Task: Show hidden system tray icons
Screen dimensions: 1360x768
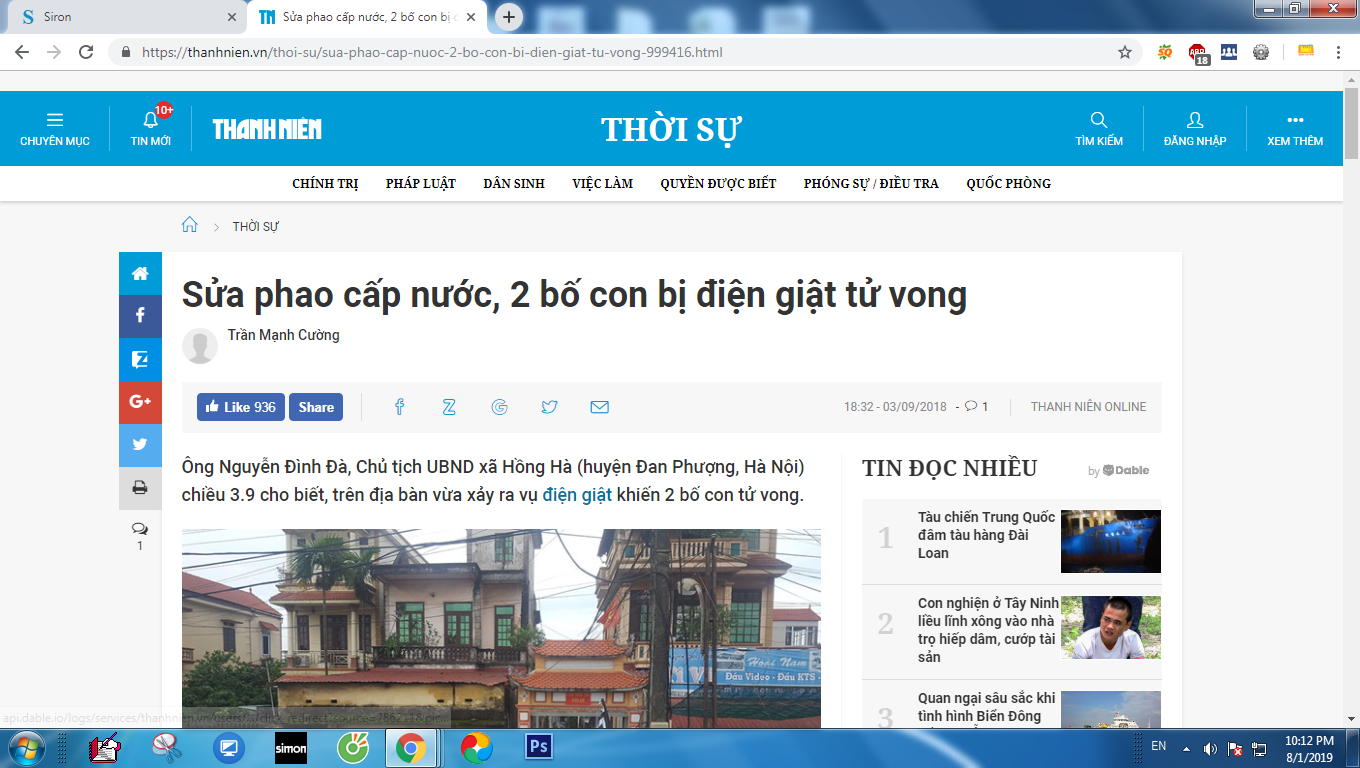Action: tap(1186, 748)
